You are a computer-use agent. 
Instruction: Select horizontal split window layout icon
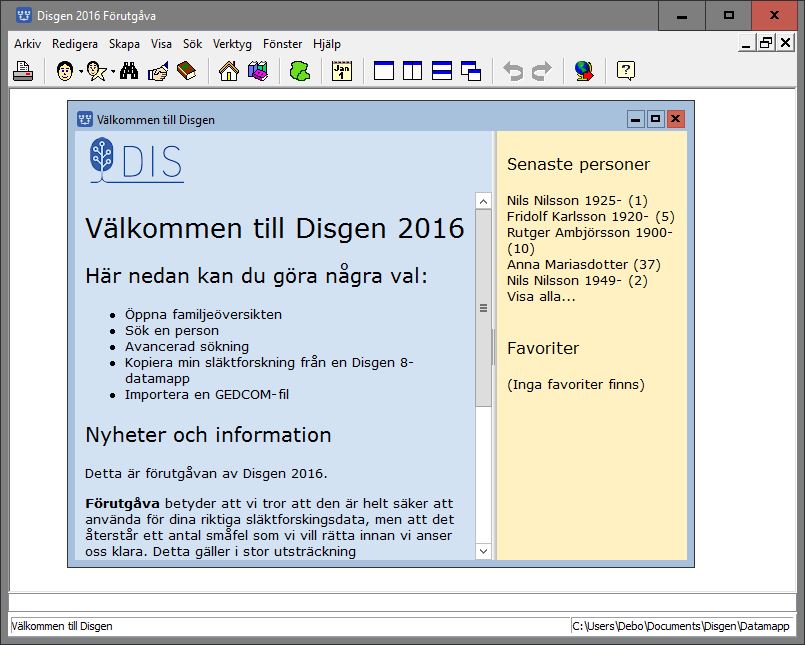pyautogui.click(x=442, y=71)
